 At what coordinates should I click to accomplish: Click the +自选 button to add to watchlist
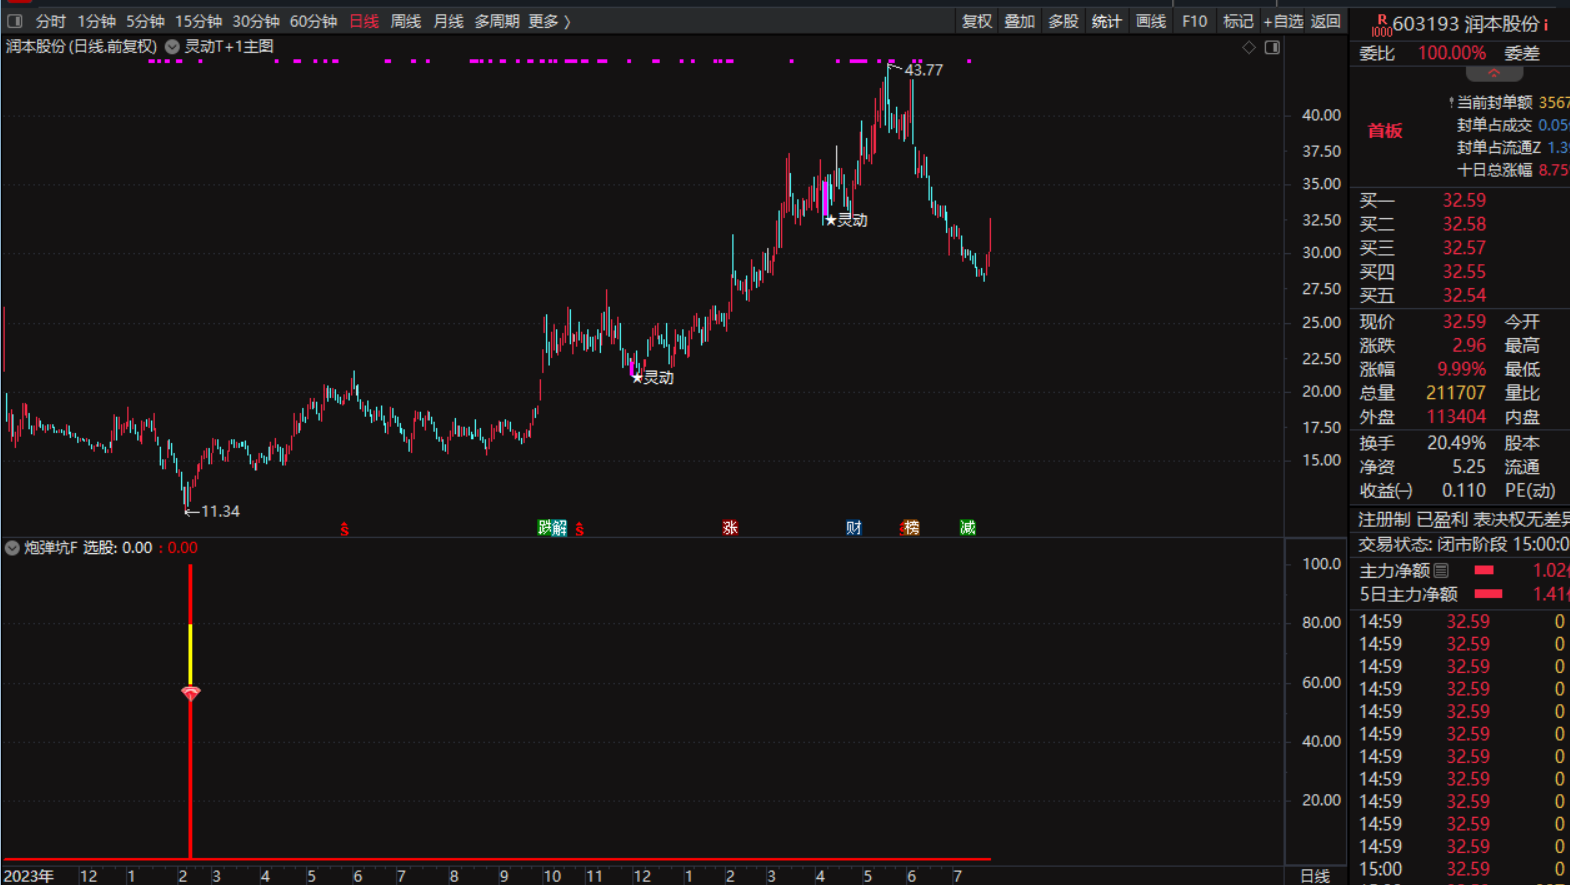[1283, 21]
